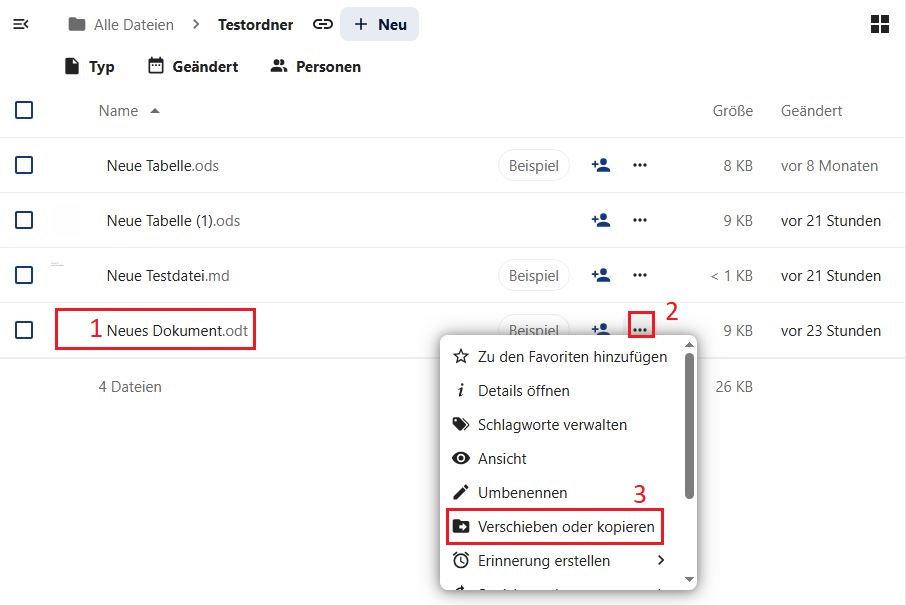Switch to grid view layout

click(x=880, y=25)
